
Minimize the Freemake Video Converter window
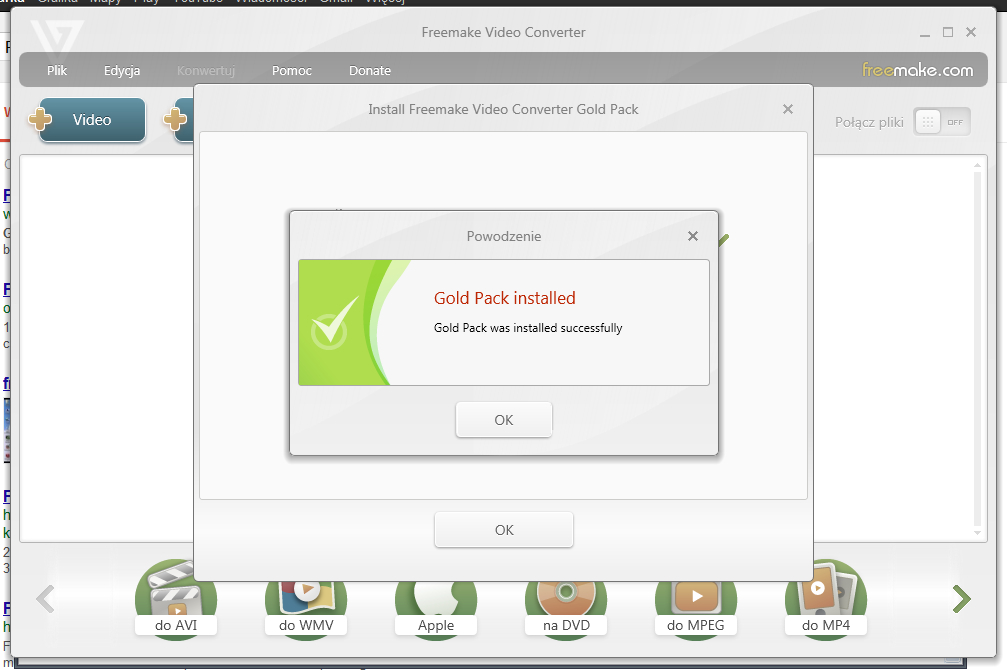[x=925, y=33]
